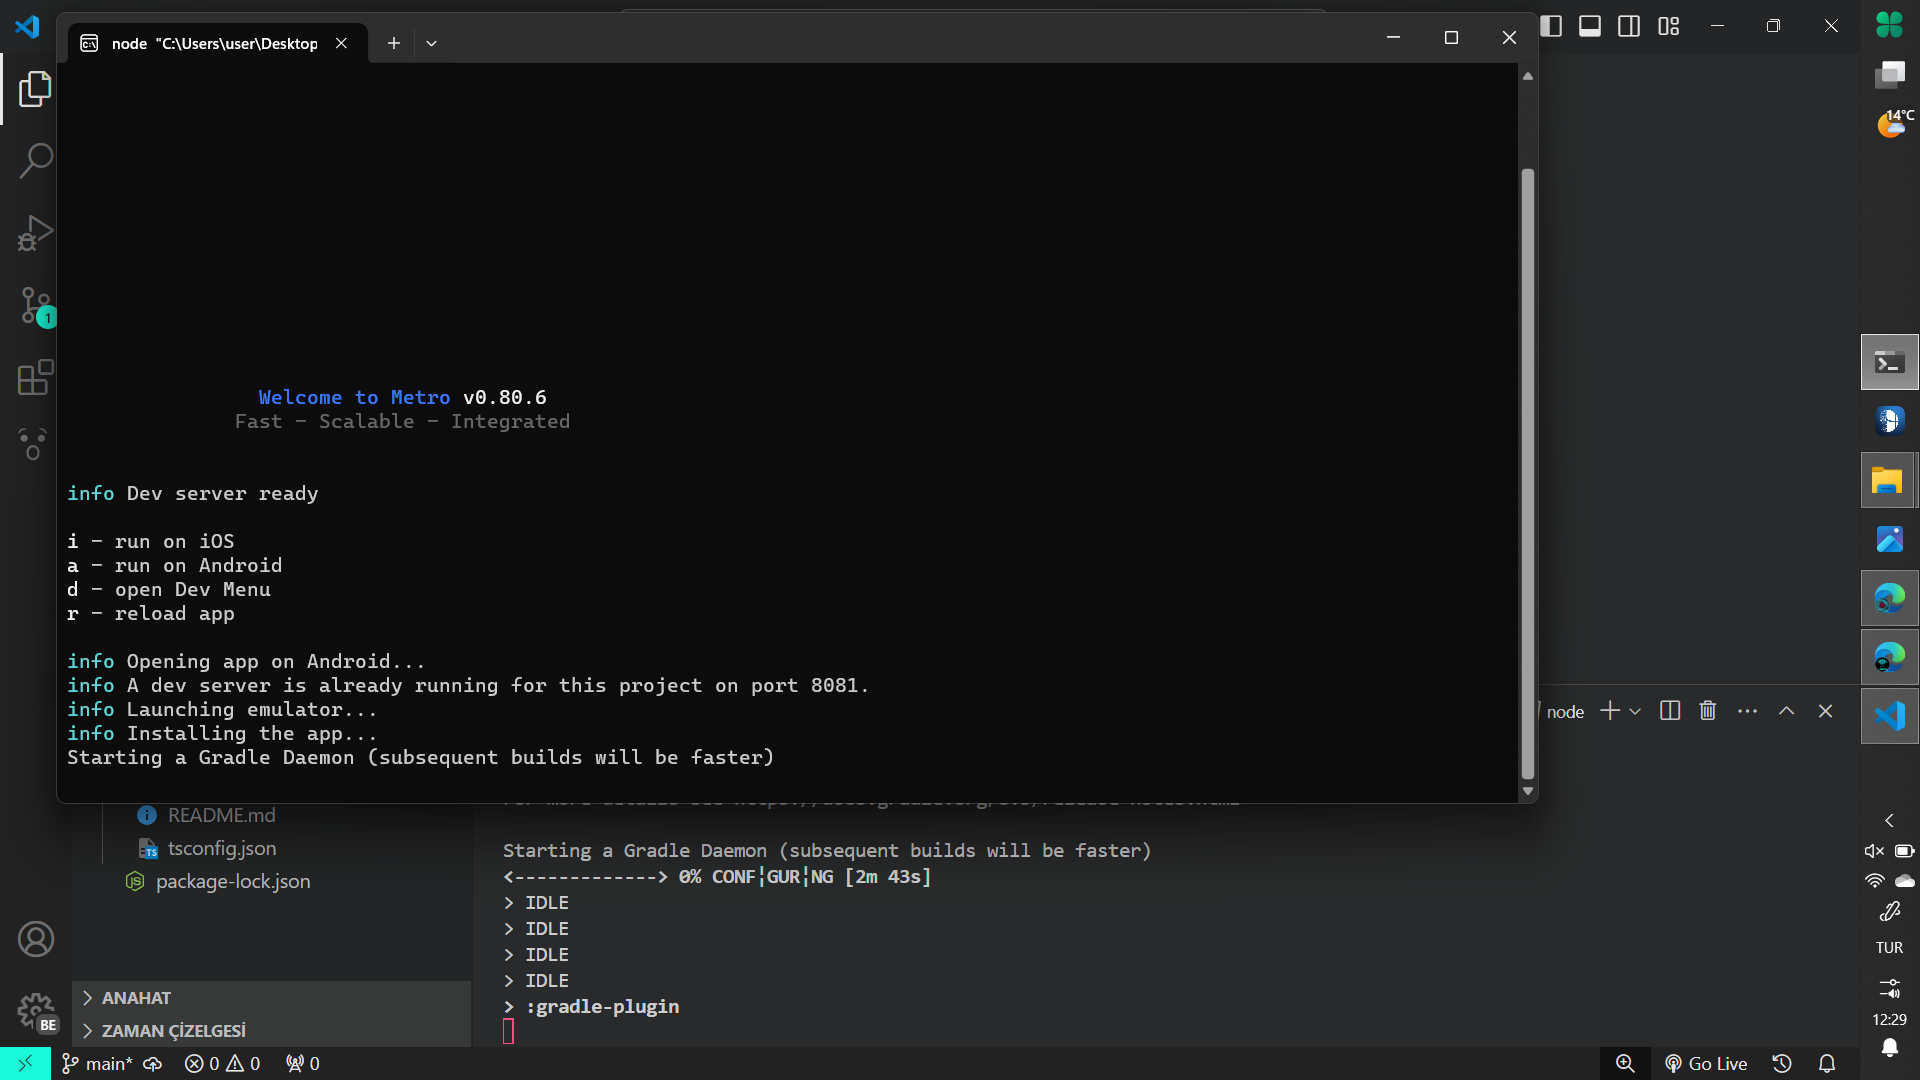Toggle the bottom panel layout
The height and width of the screenshot is (1080, 1920).
(1590, 26)
